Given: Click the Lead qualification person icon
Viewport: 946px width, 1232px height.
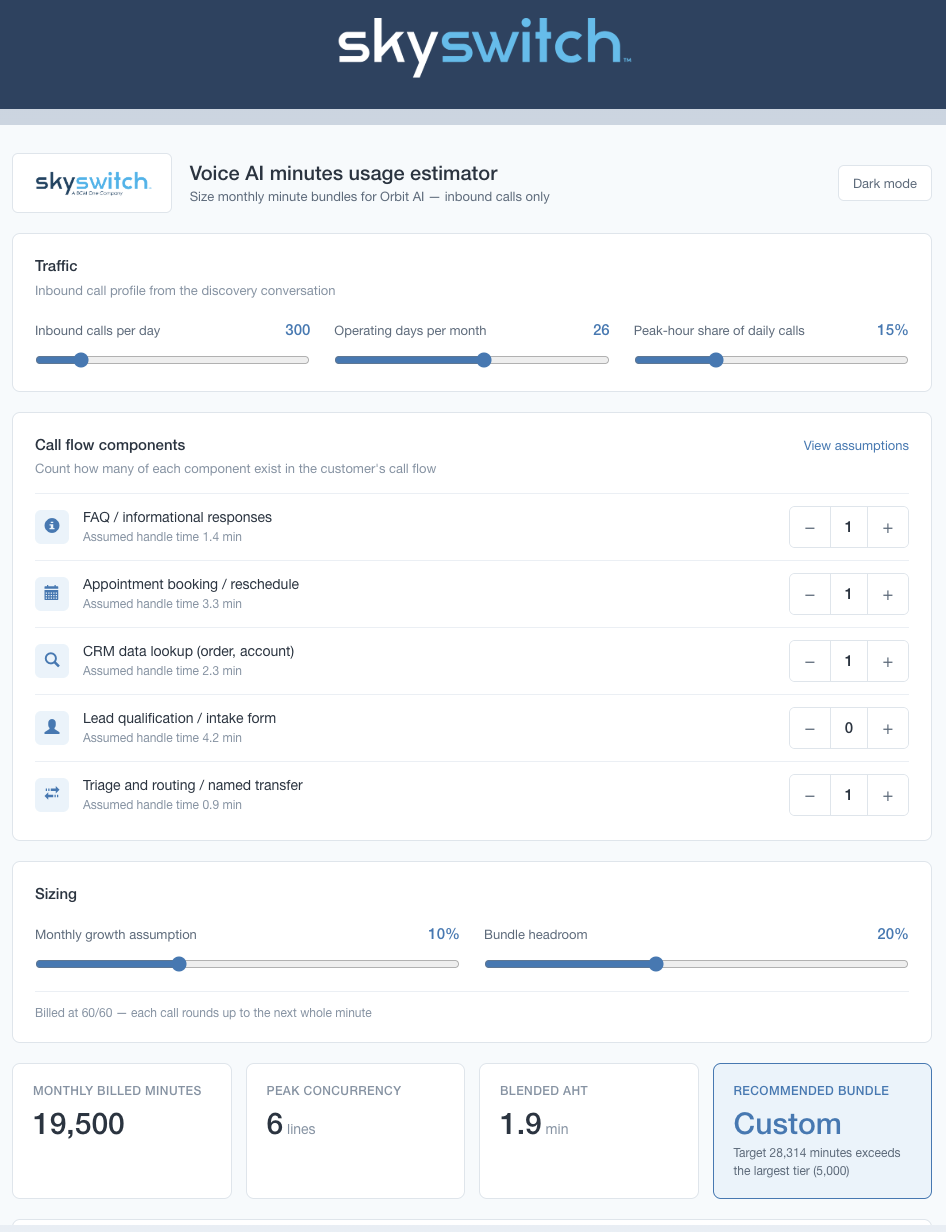Looking at the screenshot, I should (52, 728).
